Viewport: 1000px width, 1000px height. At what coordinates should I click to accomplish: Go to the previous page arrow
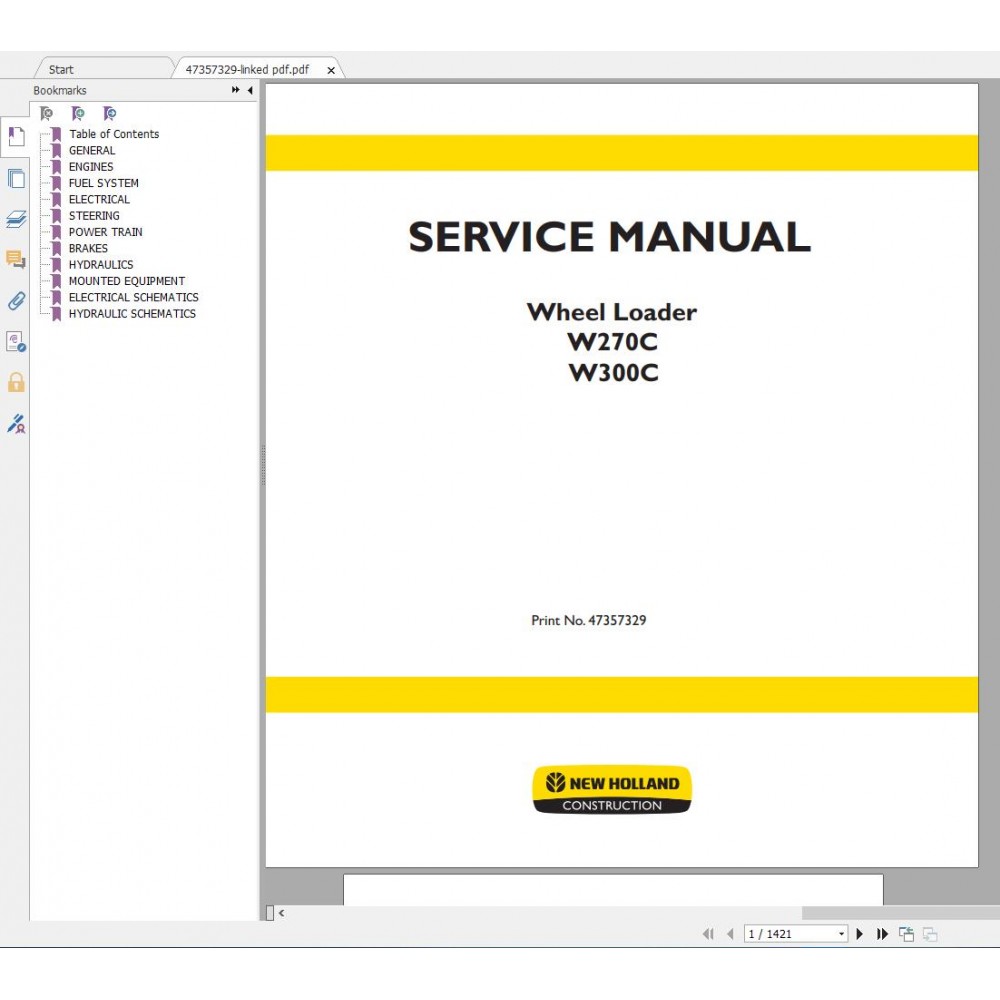coord(730,934)
